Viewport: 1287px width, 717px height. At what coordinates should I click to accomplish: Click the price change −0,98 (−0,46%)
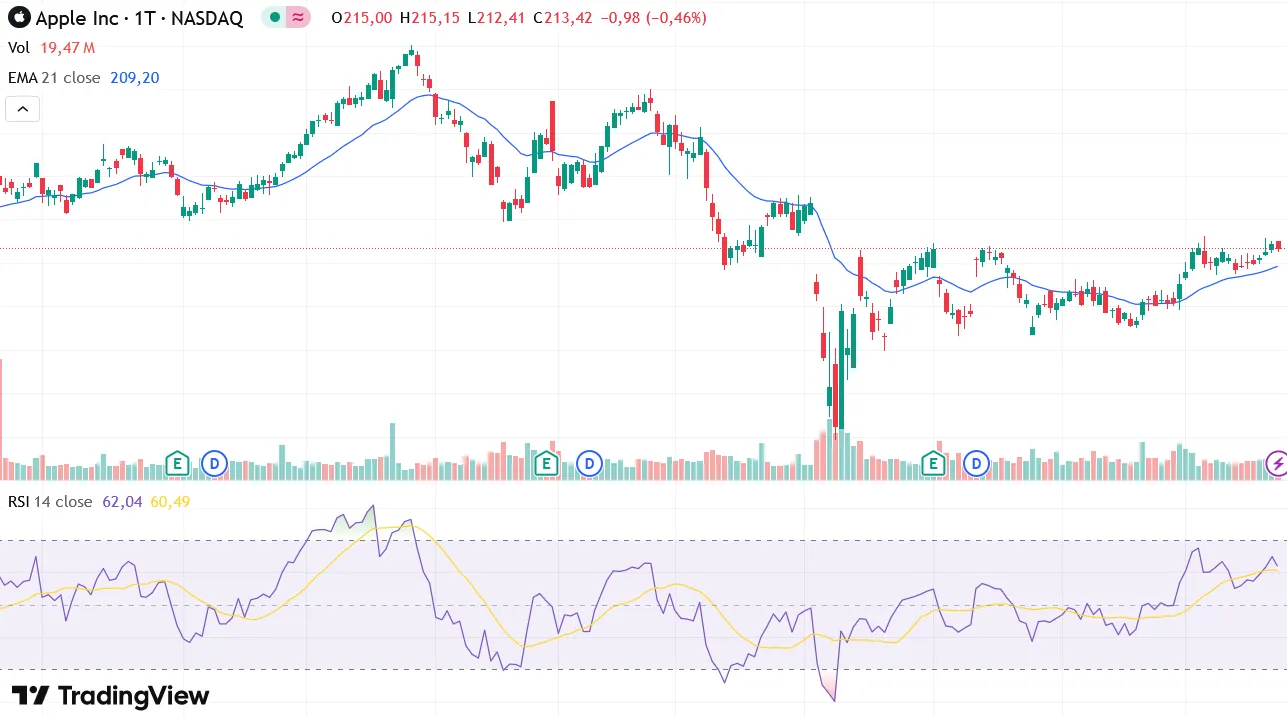pyautogui.click(x=653, y=18)
